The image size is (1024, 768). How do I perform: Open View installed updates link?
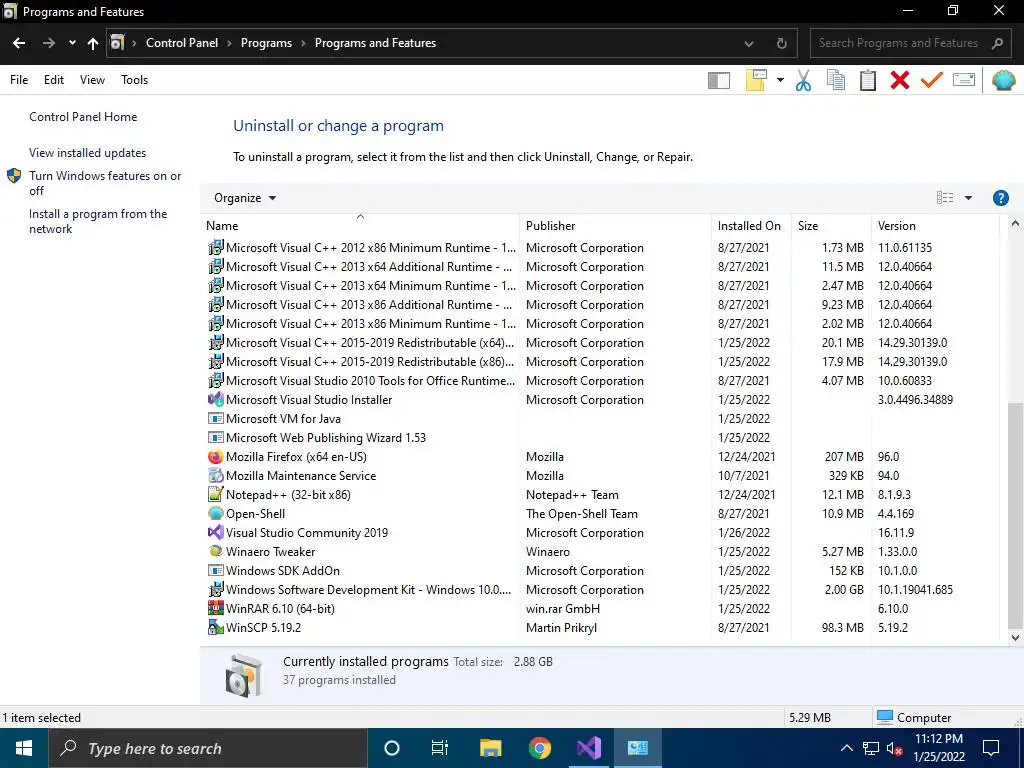coord(88,153)
